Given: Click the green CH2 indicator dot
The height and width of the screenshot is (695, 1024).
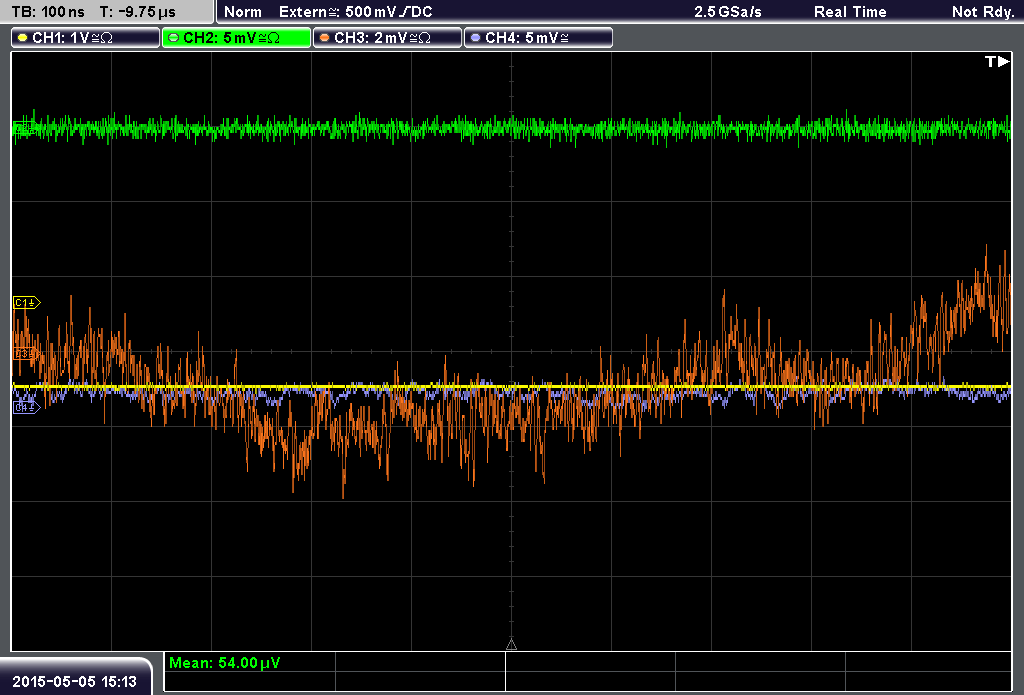Looking at the screenshot, I should [174, 38].
